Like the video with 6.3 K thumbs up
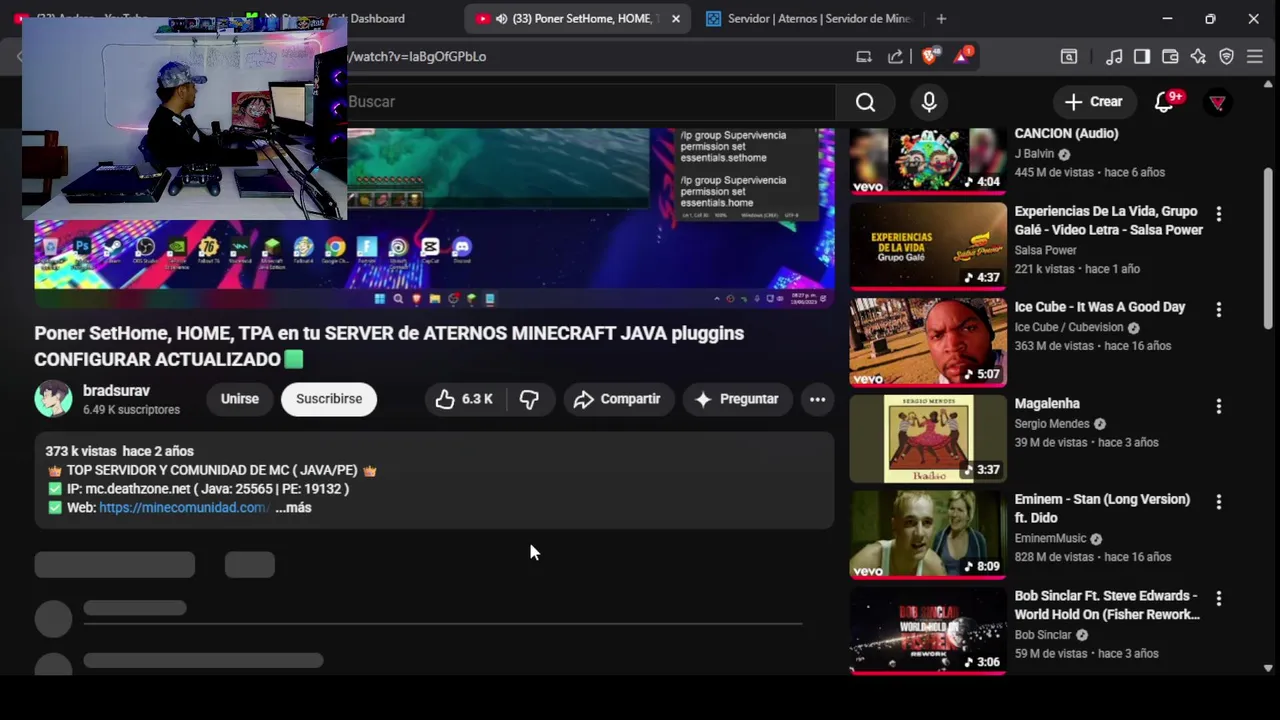This screenshot has height=720, width=1280. (465, 399)
